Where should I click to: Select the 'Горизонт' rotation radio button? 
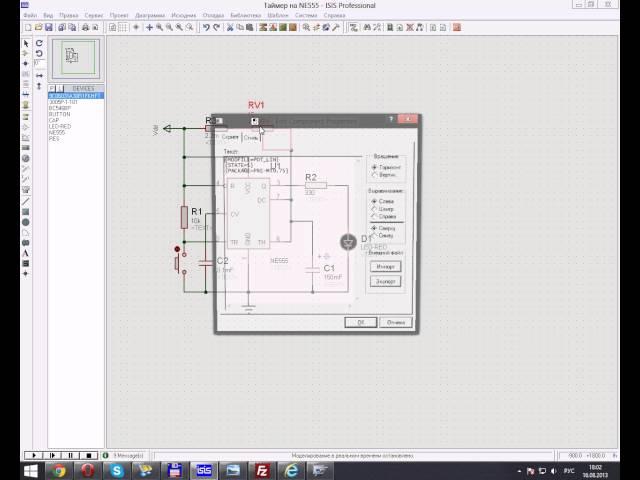tap(374, 167)
